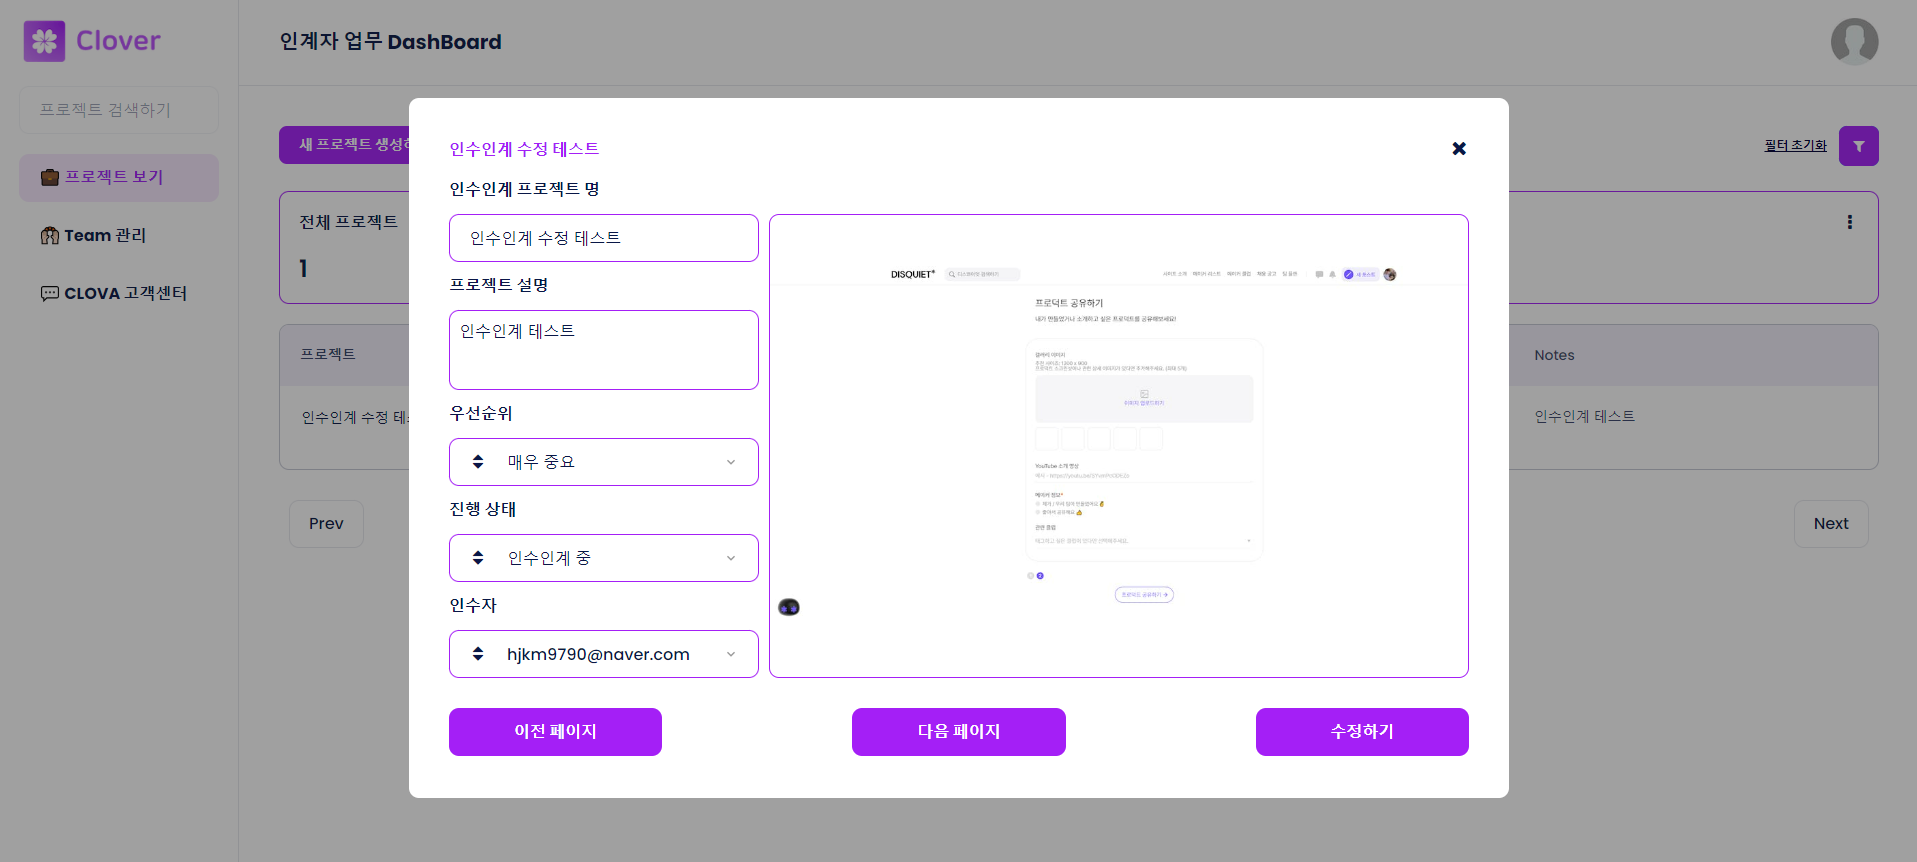Click the 수정하기 button

[x=1362, y=732]
